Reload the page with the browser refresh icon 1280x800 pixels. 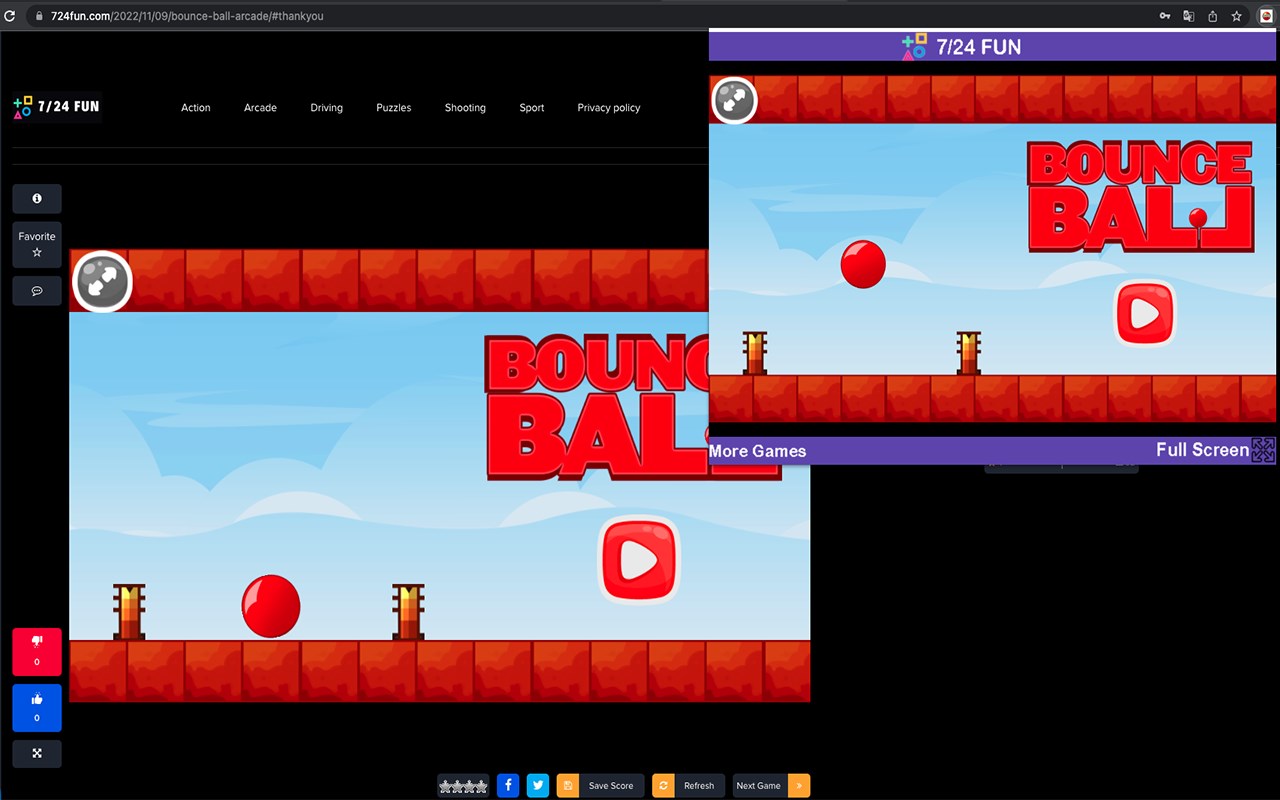tap(10, 16)
